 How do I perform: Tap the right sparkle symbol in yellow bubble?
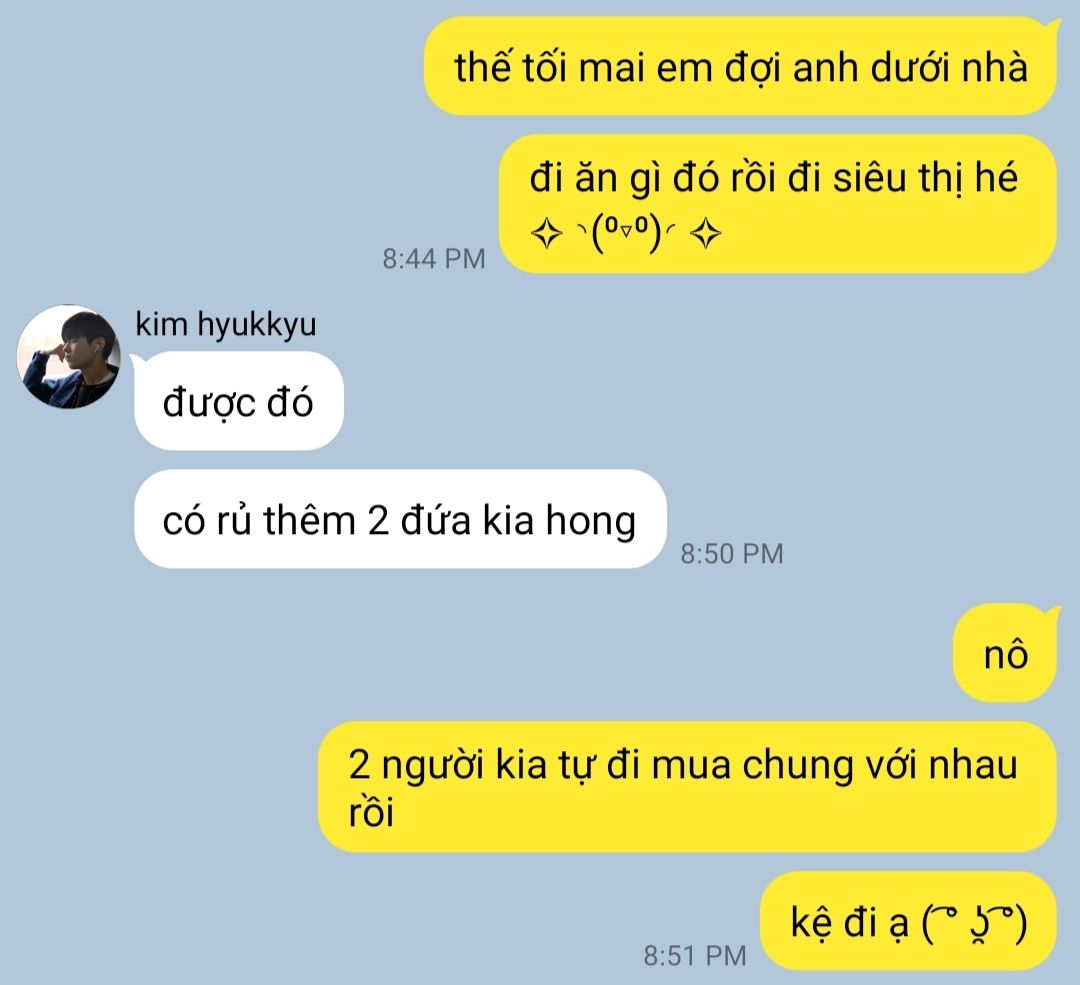706,234
